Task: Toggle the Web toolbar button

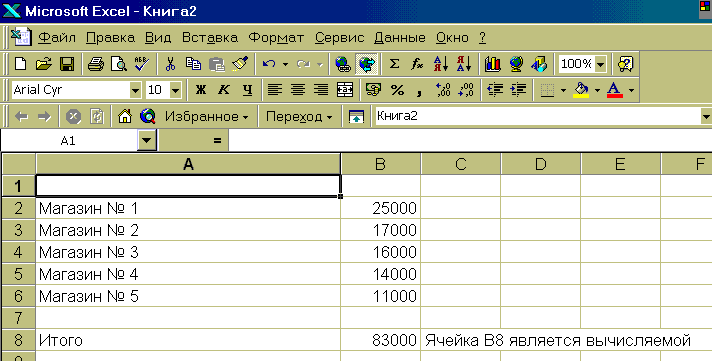Action: coord(366,64)
